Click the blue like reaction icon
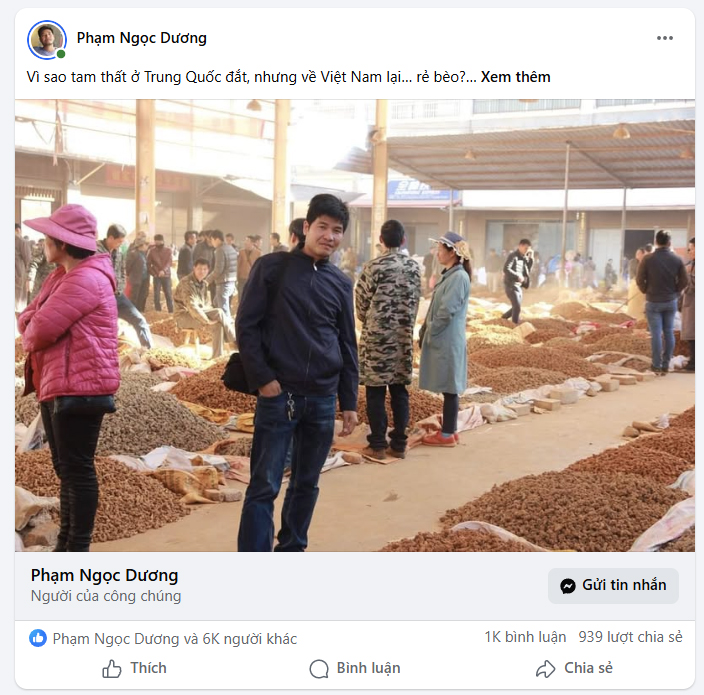704x695 pixels. click(38, 638)
